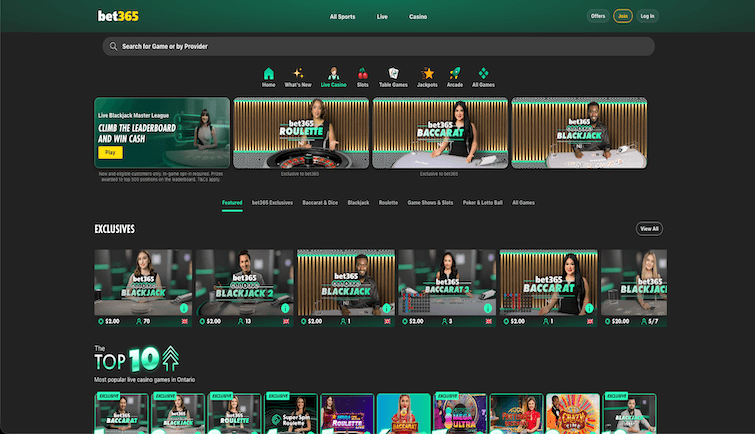Open first Top 10 Baccarat tile
Image resolution: width=755 pixels, height=434 pixels.
[121, 413]
